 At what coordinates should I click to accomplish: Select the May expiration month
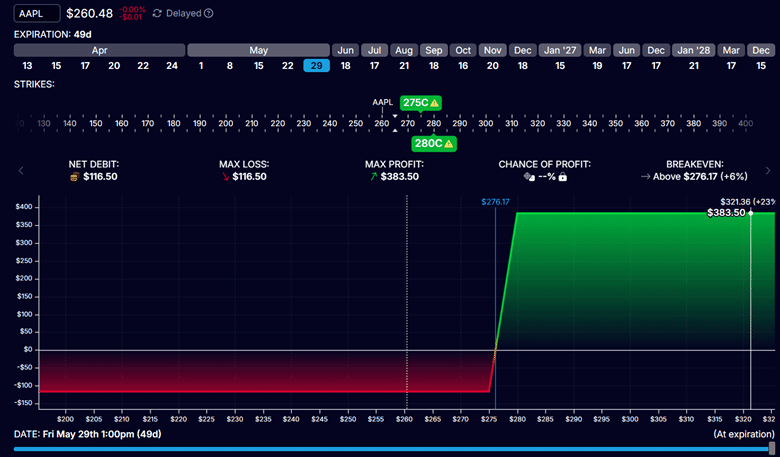click(x=259, y=50)
